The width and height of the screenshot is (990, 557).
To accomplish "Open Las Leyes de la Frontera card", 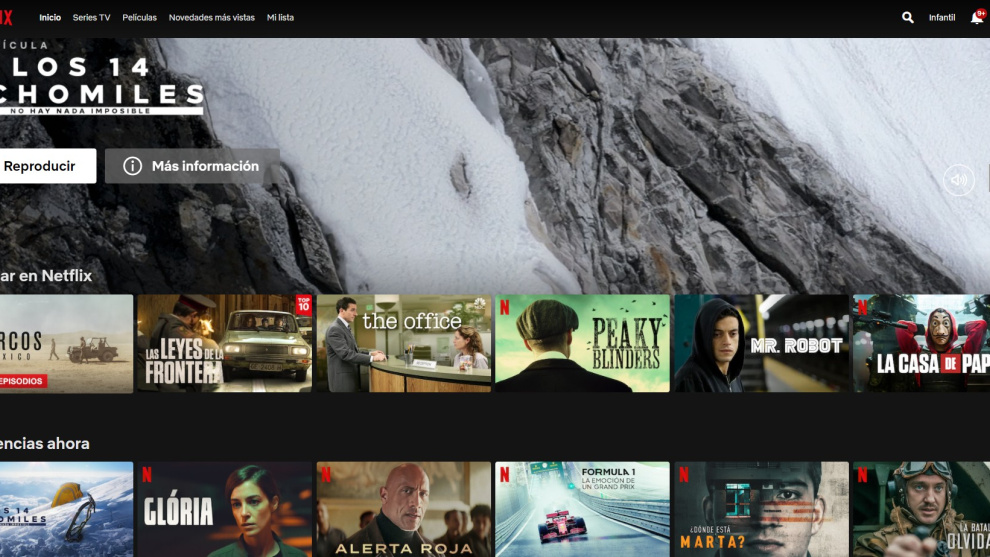I will (x=224, y=343).
